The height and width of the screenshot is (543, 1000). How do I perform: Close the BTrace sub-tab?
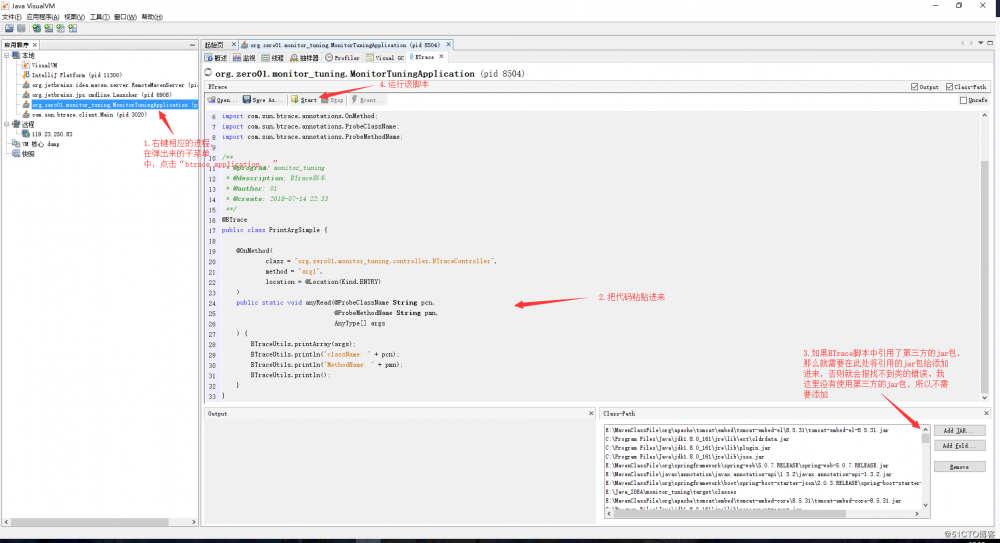441,57
